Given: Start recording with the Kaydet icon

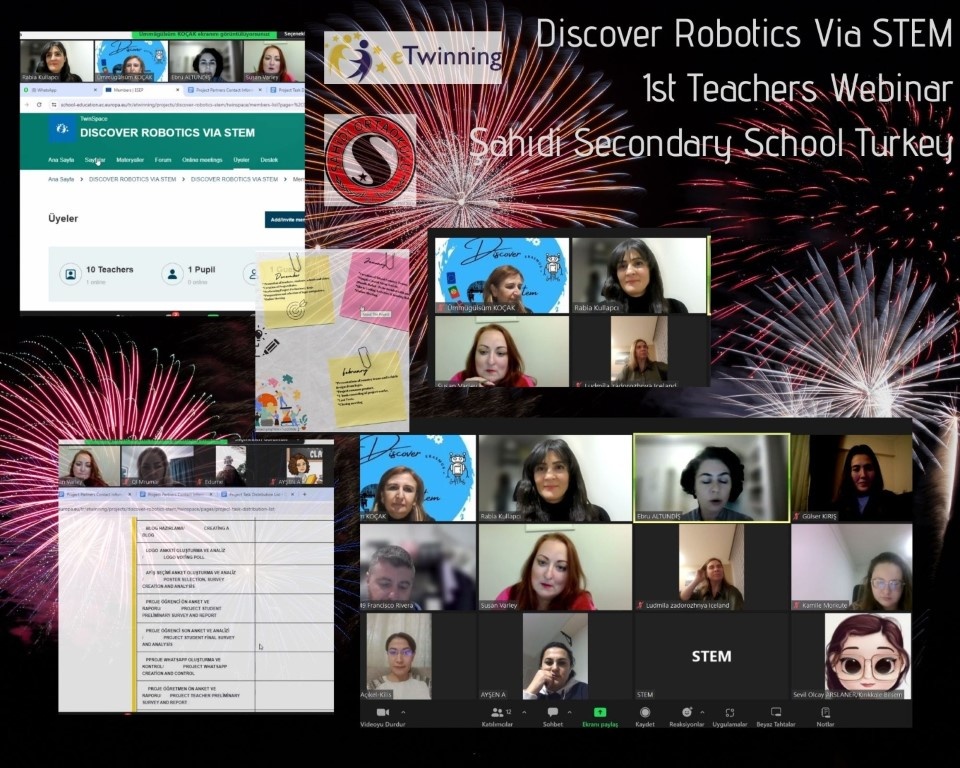Looking at the screenshot, I should point(644,713).
